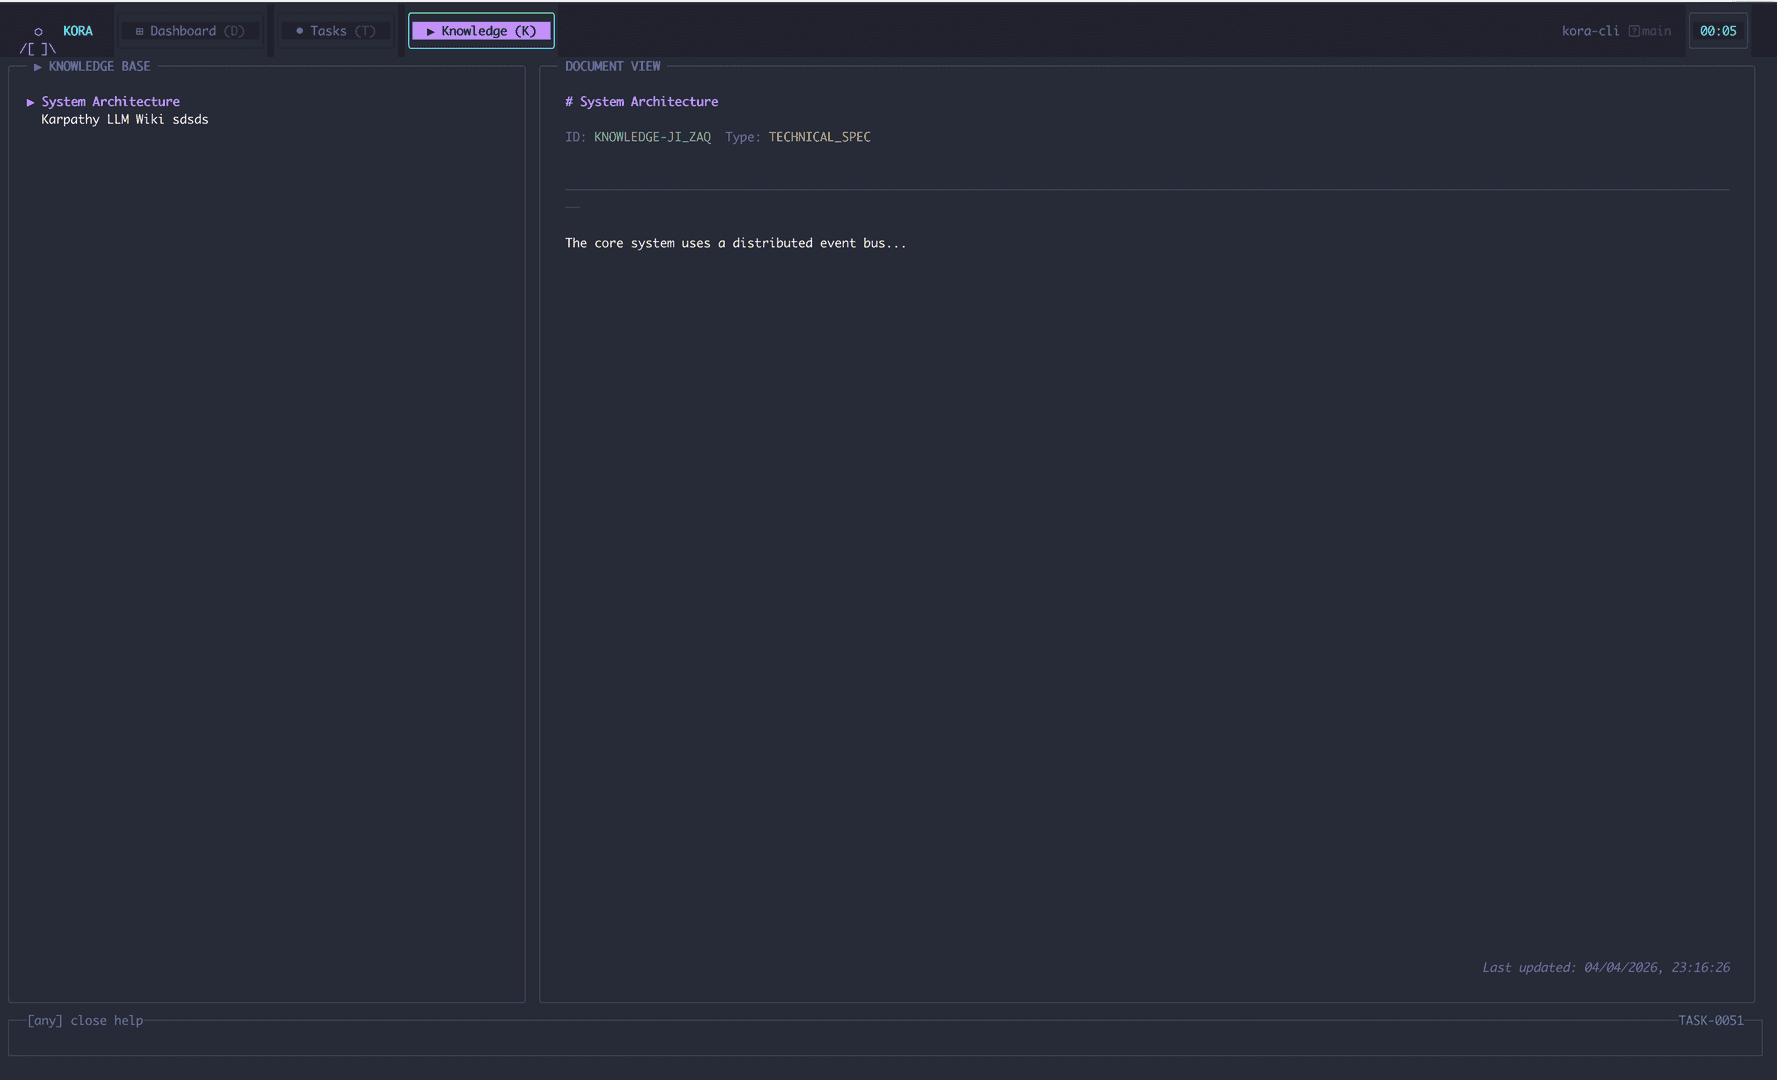
Task: Click the play arrow icon on the Knowledge tab
Action: (x=430, y=31)
